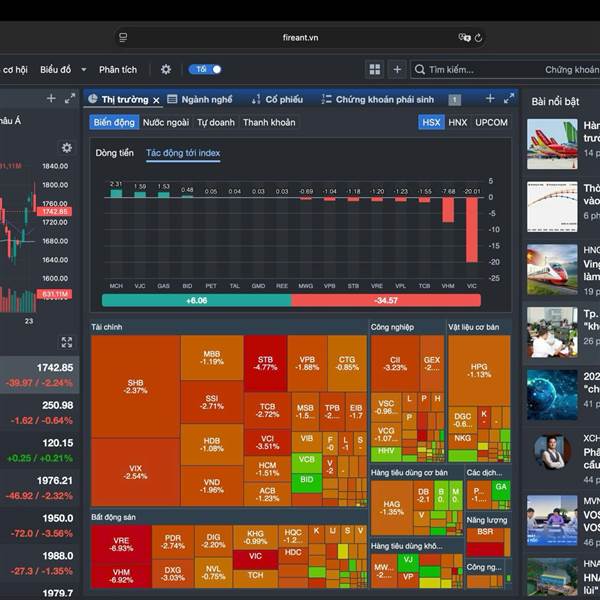Expand the left chart panel
This screenshot has height=600, width=600.
click(x=70, y=98)
